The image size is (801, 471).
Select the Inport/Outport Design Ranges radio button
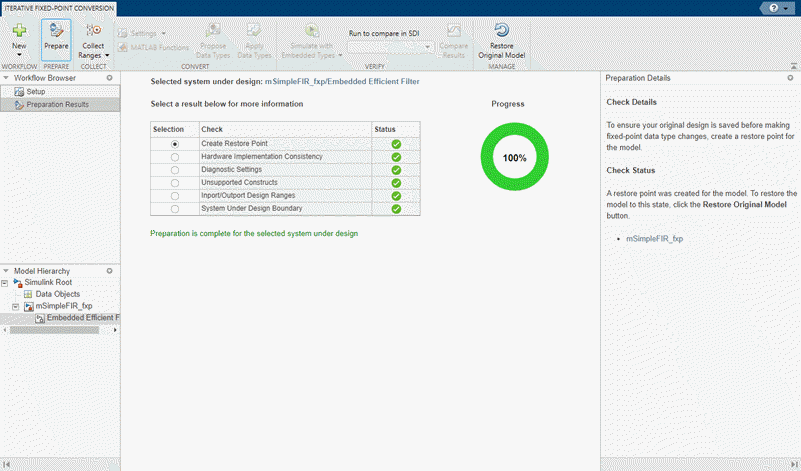tap(175, 196)
